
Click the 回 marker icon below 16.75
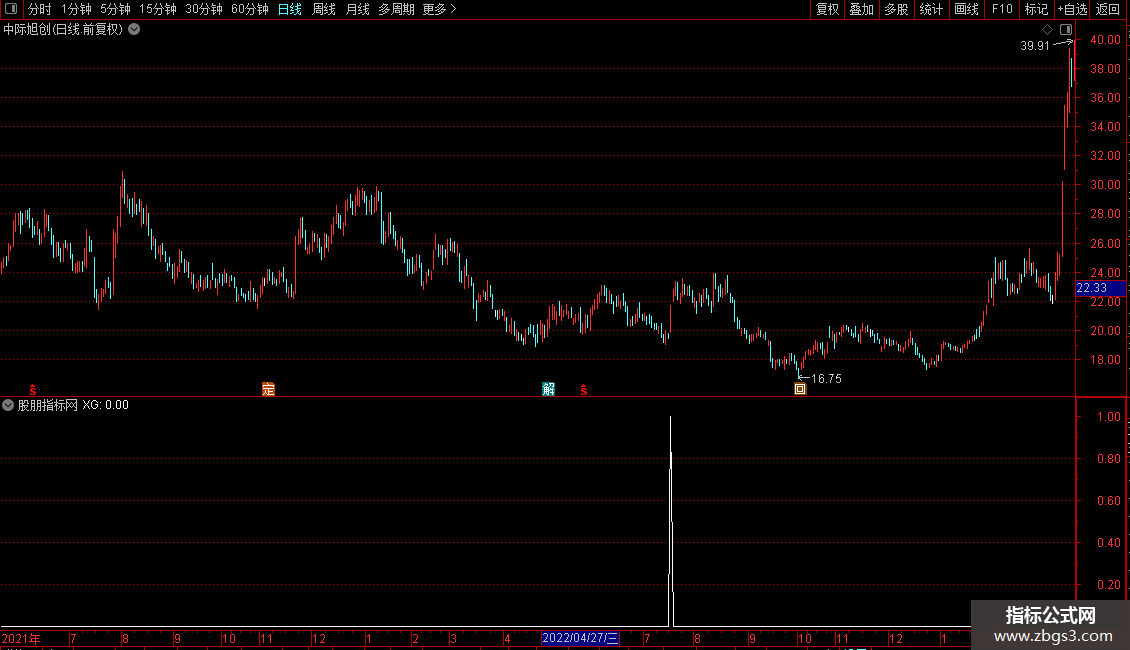click(x=800, y=389)
